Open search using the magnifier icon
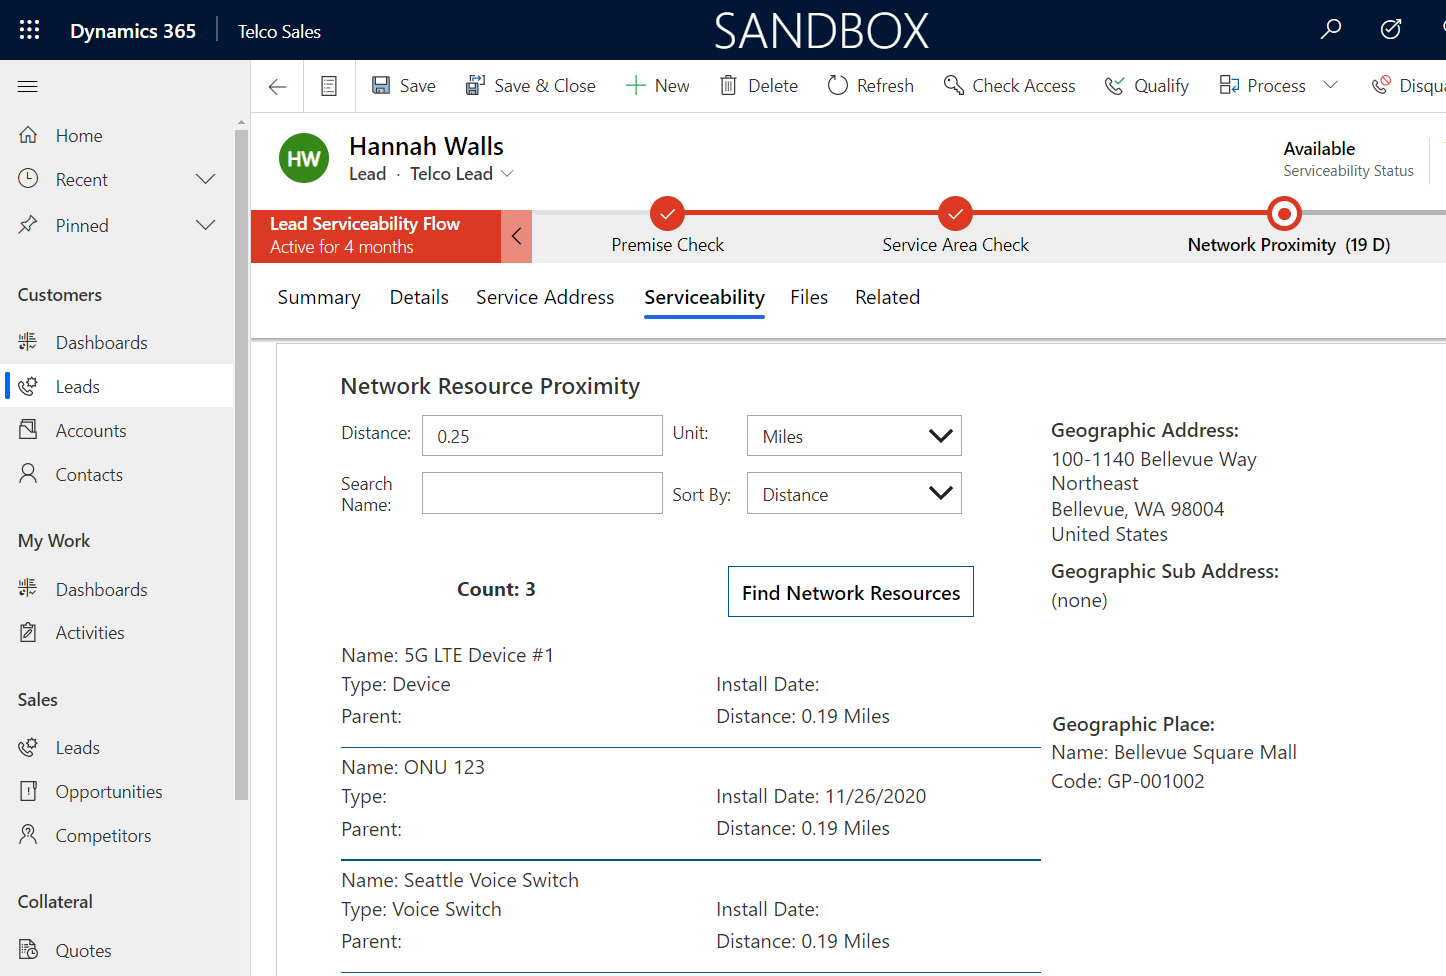This screenshot has width=1446, height=976. [x=1330, y=30]
